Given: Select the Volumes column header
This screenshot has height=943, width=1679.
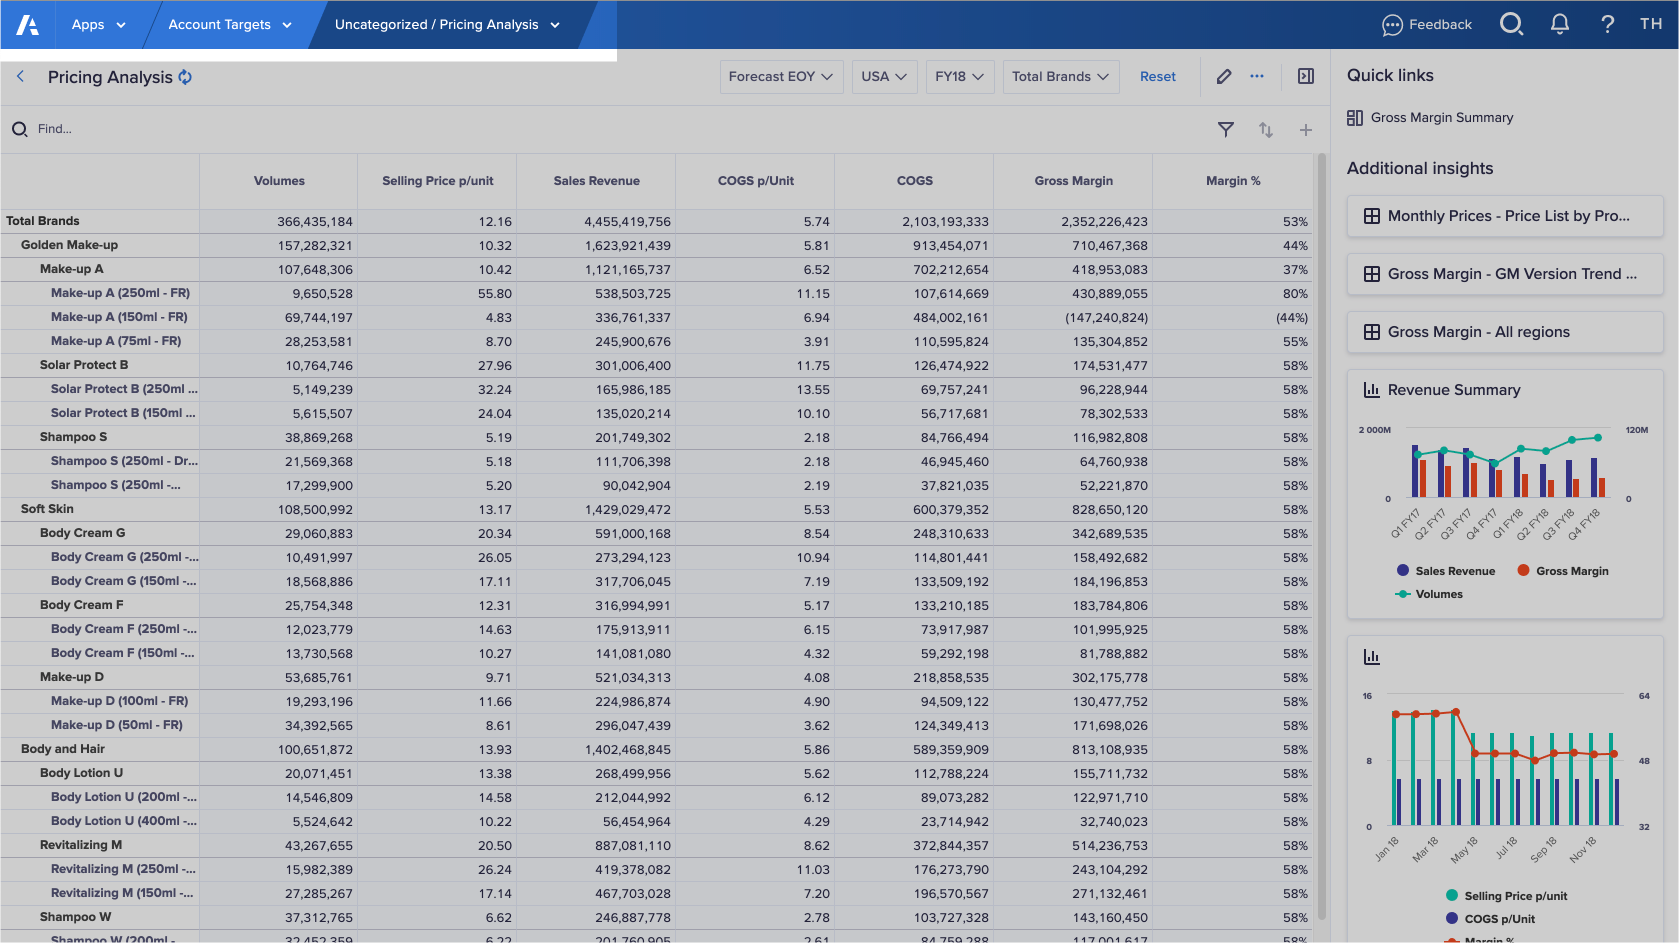Looking at the screenshot, I should [x=279, y=181].
